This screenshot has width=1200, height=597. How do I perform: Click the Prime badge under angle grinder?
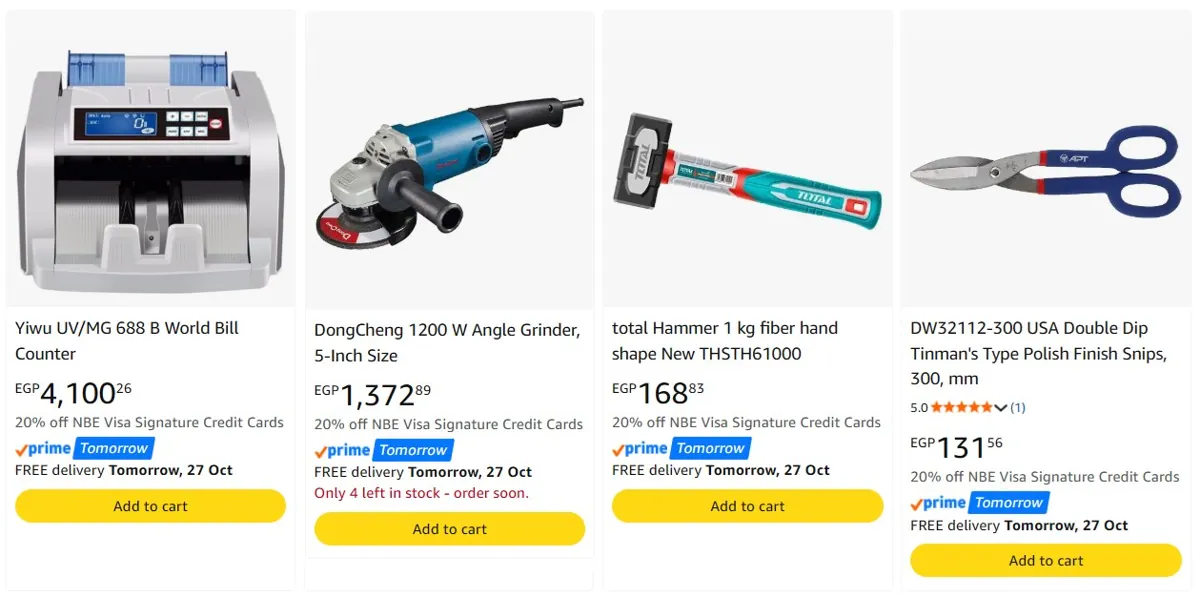(384, 450)
